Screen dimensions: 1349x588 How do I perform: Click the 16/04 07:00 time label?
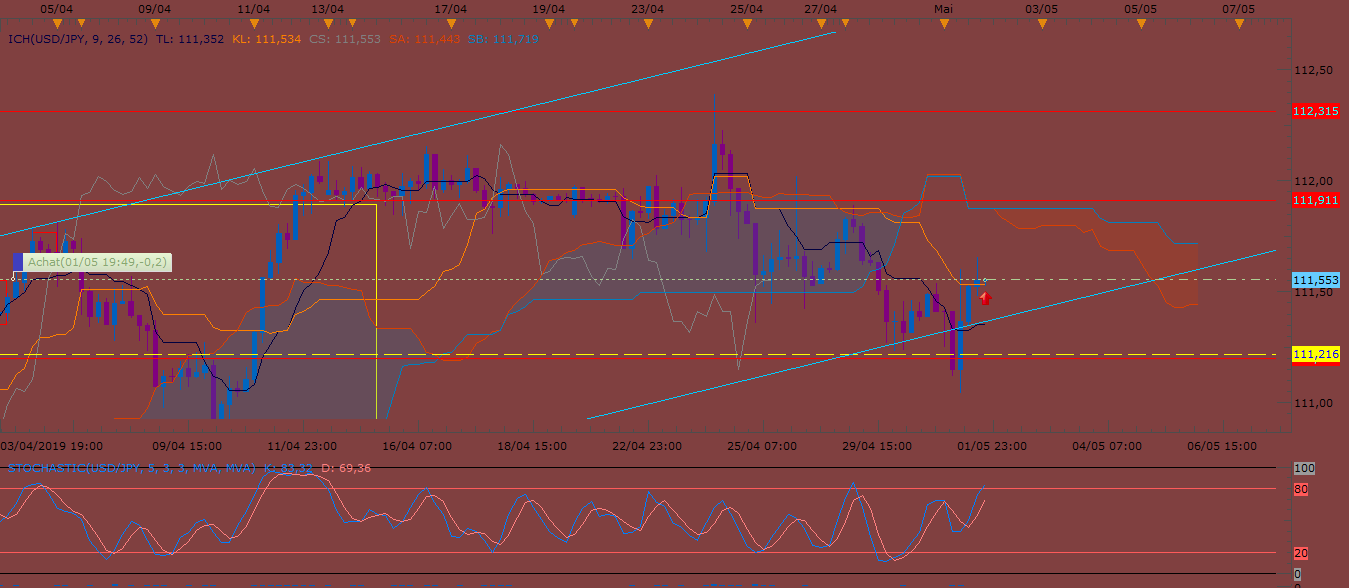pyautogui.click(x=417, y=446)
